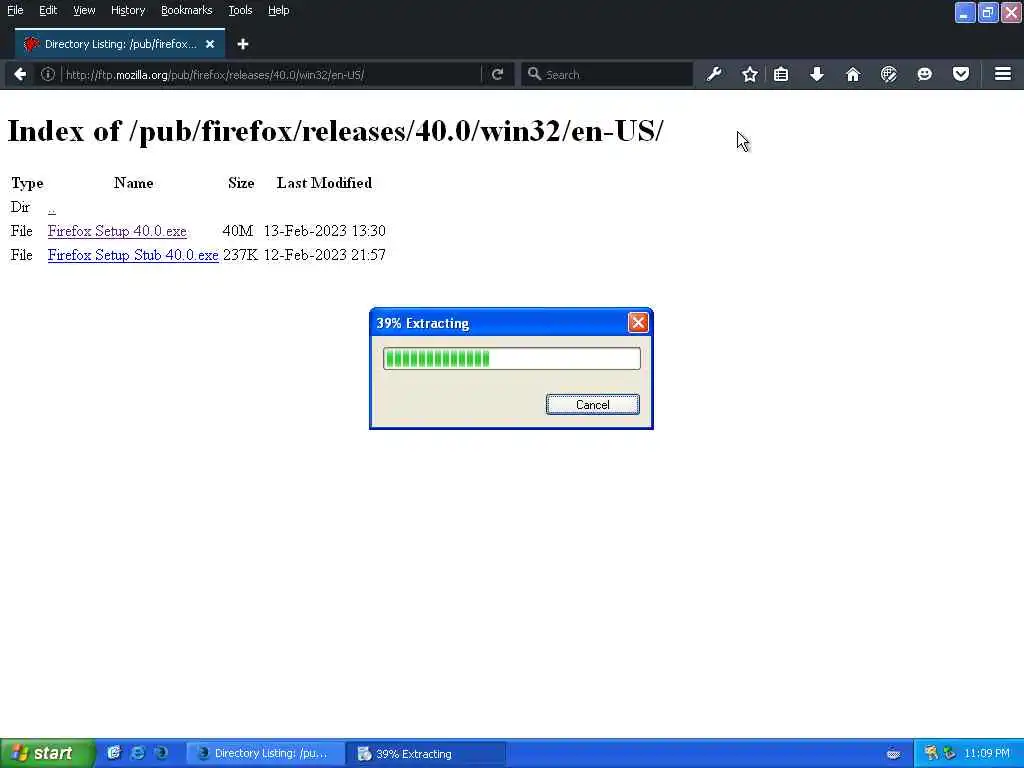Switch to Directory Listing taskbar button
Screen dimensions: 1024x768
point(266,754)
